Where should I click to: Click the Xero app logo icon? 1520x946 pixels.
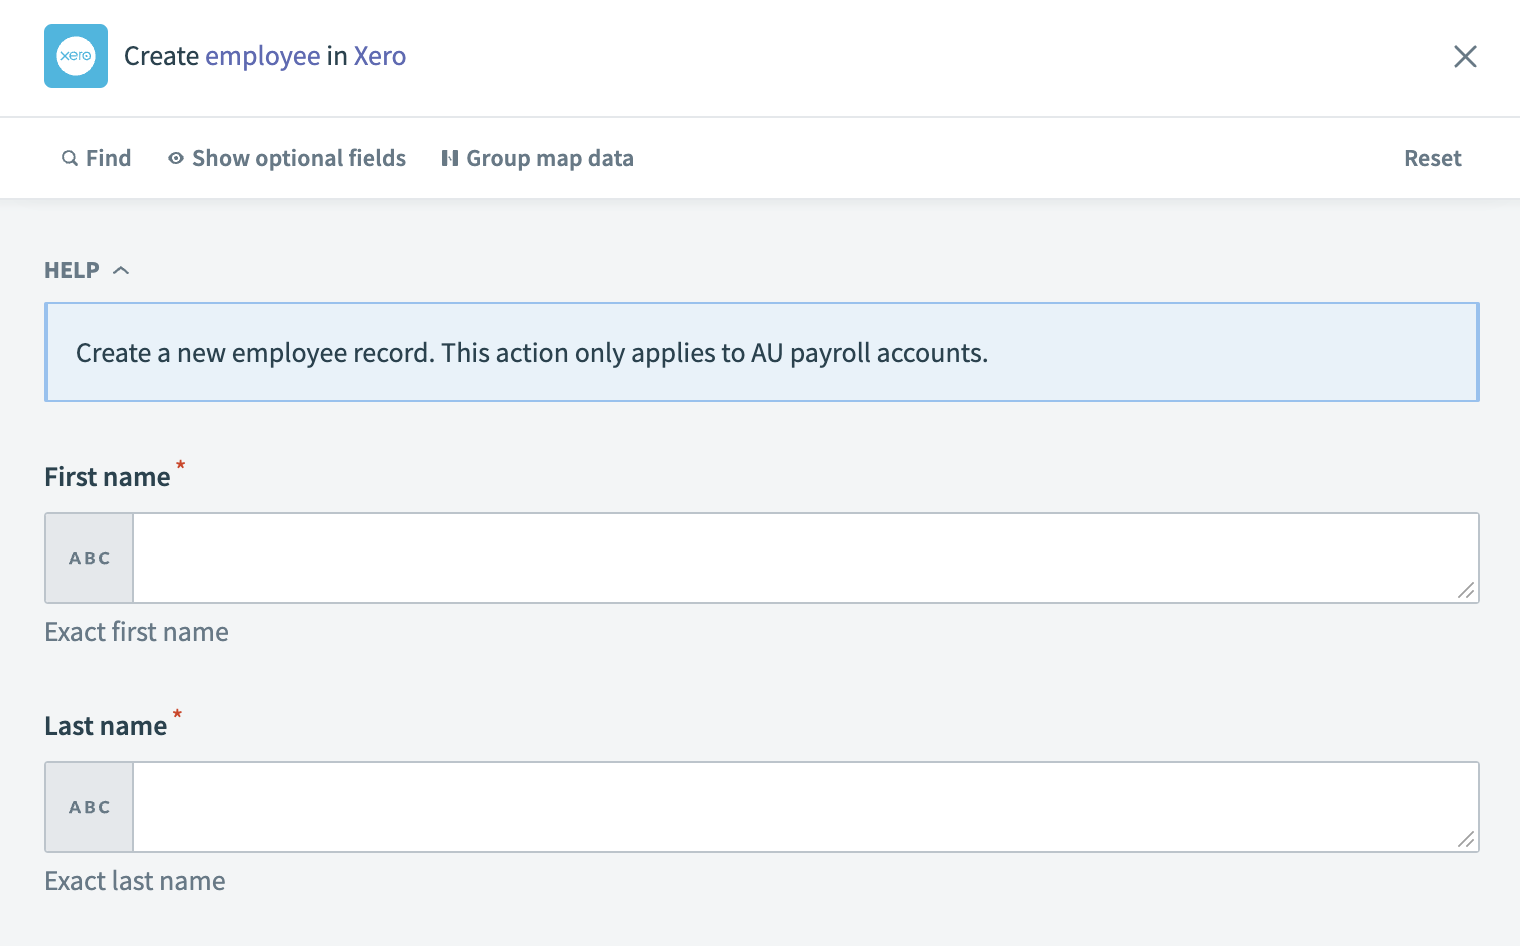(x=76, y=56)
